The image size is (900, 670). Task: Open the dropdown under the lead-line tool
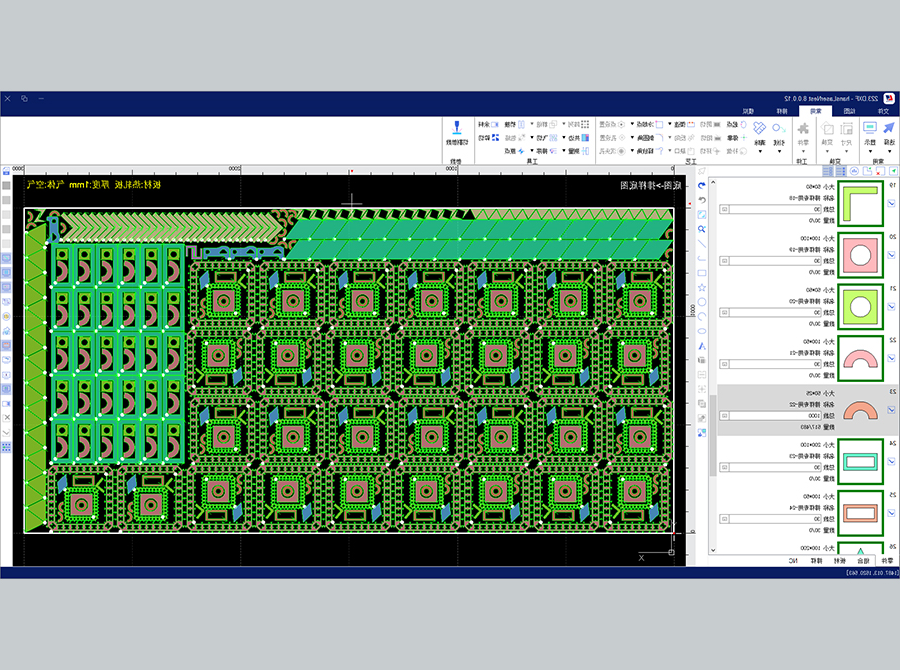point(779,152)
